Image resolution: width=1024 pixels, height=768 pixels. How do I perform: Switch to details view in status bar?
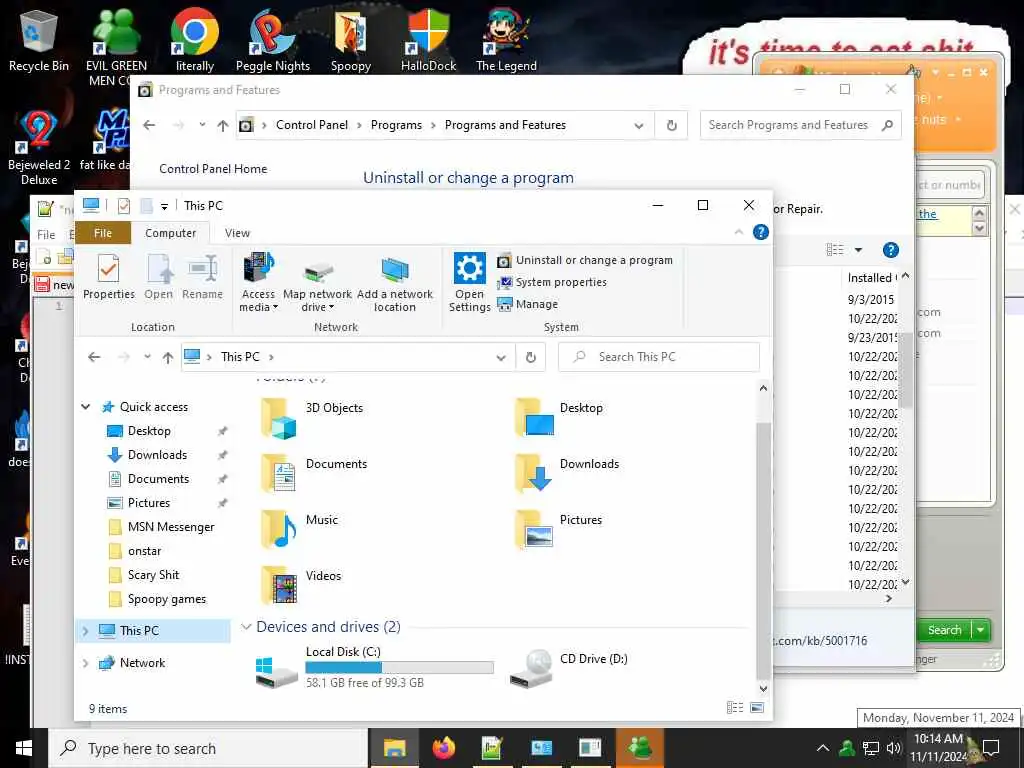[735, 707]
